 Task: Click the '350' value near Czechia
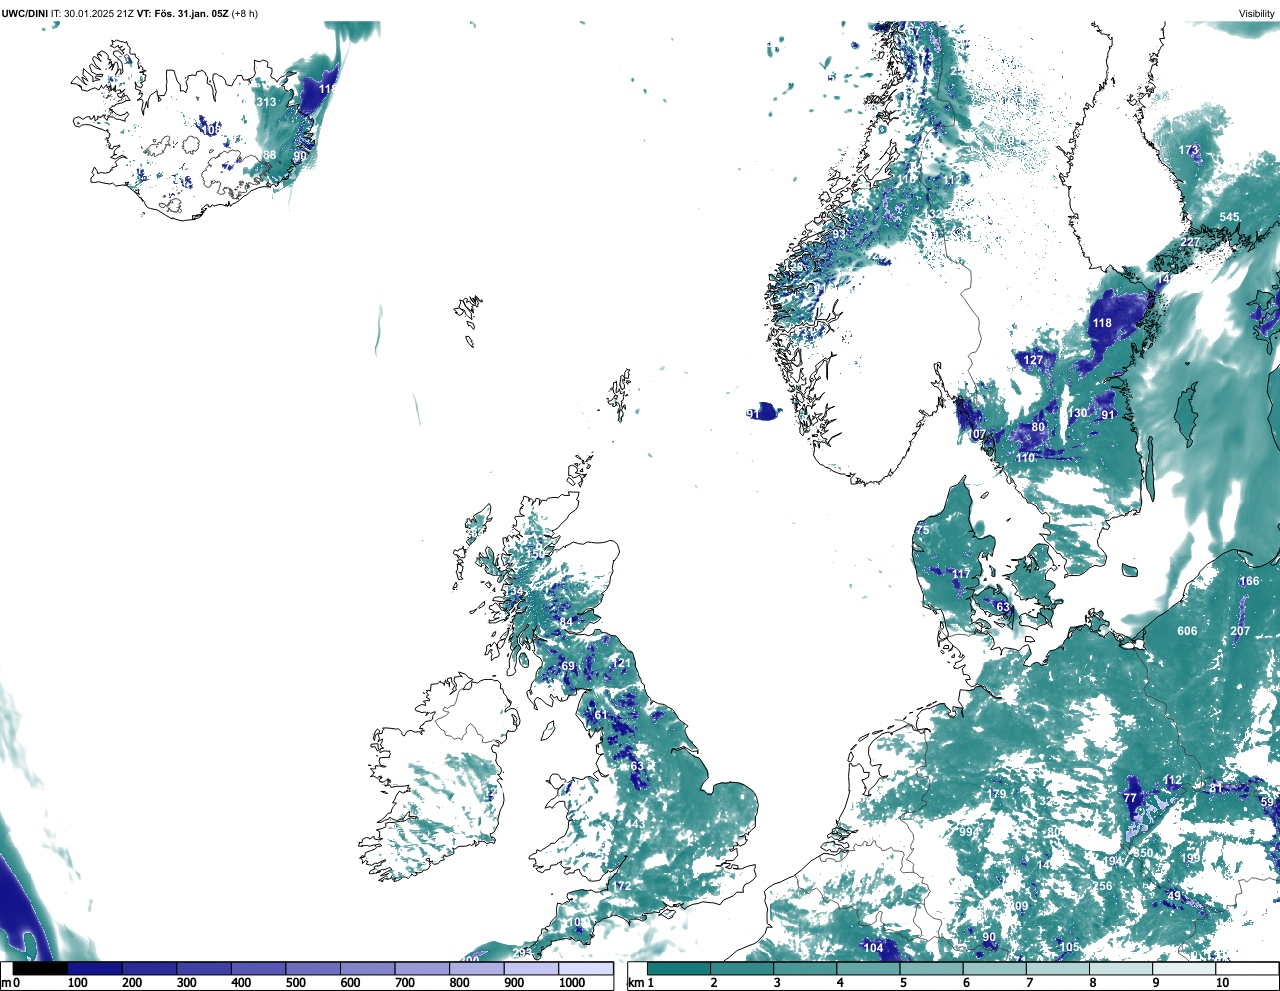1144,854
